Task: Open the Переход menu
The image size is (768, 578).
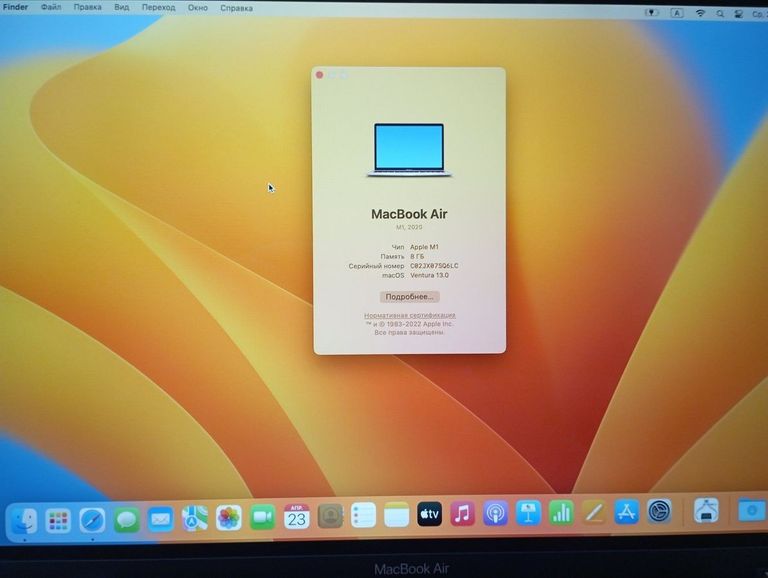Action: click(x=158, y=7)
